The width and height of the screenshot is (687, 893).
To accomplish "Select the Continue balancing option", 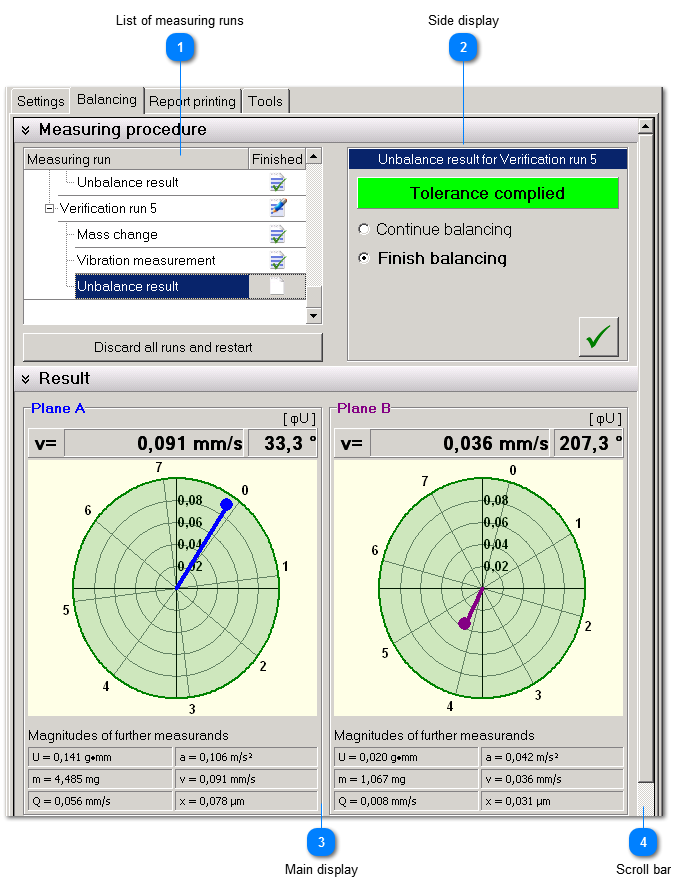I will coord(364,230).
